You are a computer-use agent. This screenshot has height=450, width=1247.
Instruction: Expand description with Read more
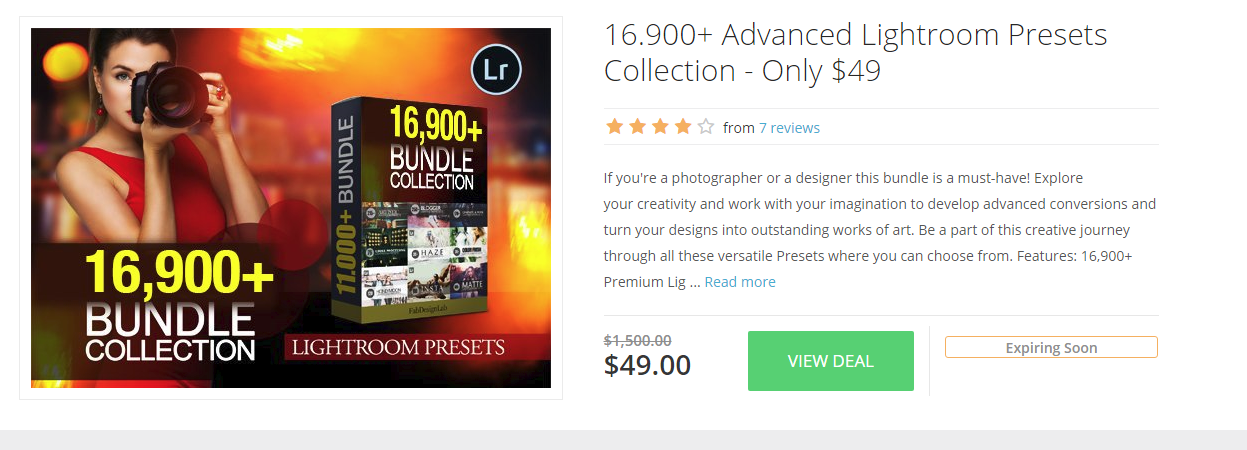click(740, 282)
